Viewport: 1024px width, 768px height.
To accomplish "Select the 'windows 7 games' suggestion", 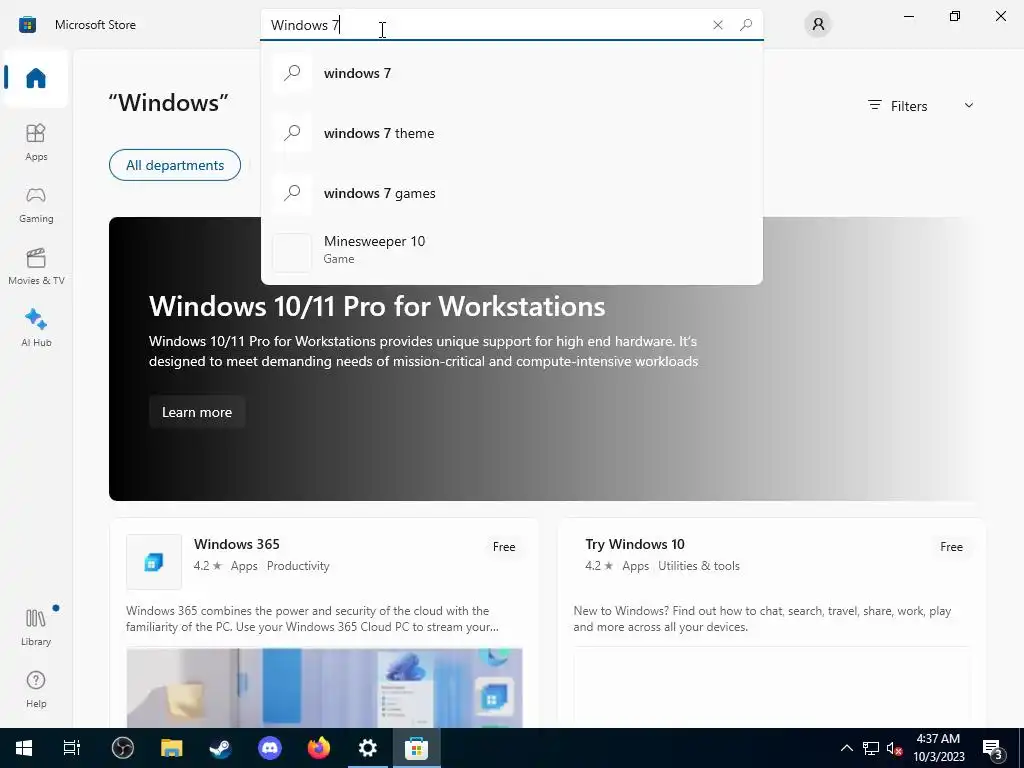I will point(511,193).
